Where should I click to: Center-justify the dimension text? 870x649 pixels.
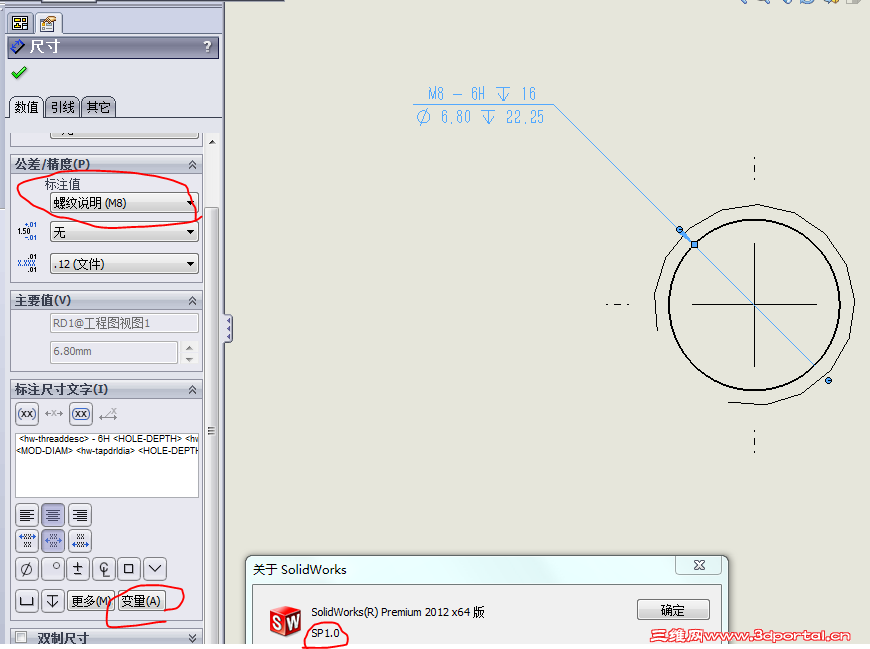tap(53, 515)
